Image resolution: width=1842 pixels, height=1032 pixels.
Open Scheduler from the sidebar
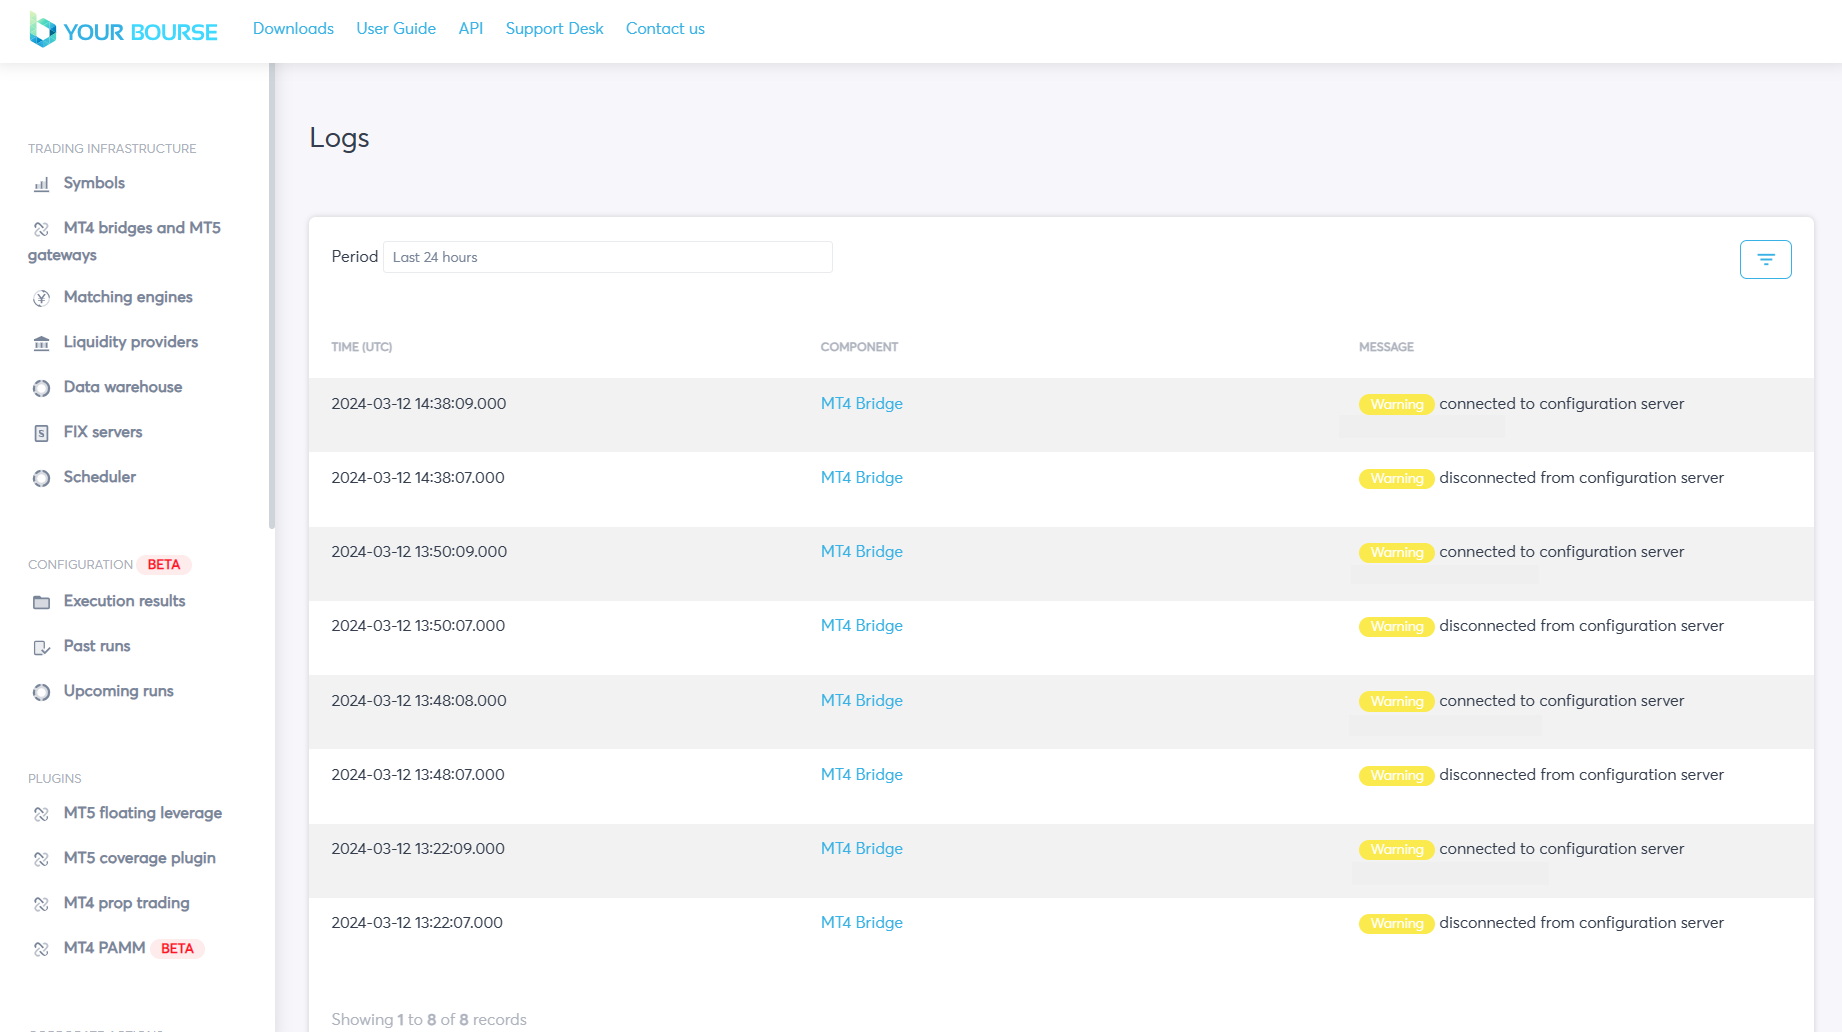click(x=99, y=477)
